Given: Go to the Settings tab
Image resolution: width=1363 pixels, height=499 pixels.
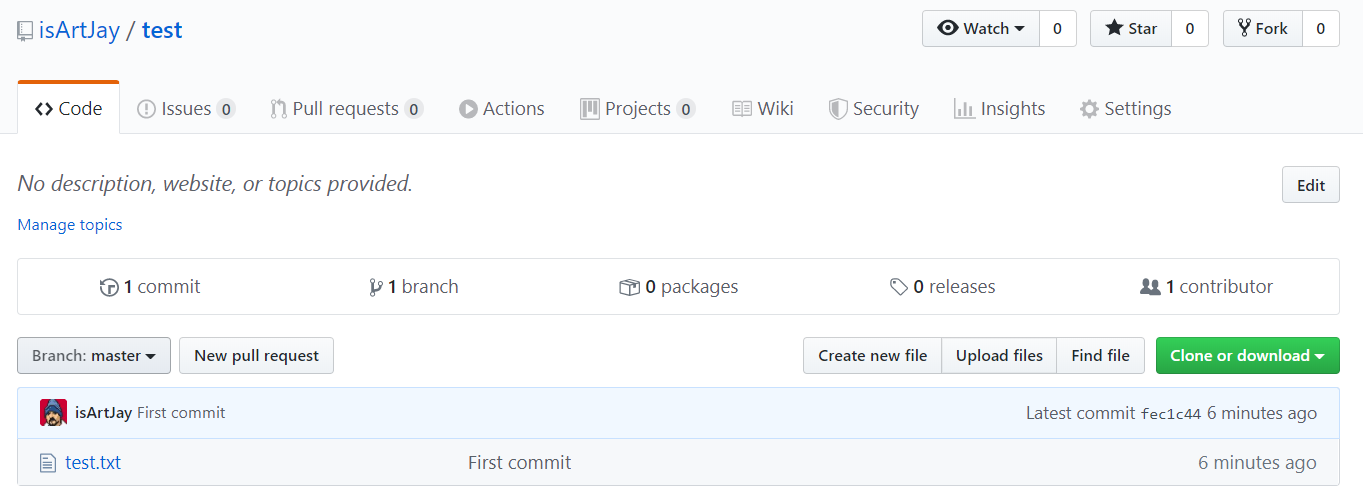Looking at the screenshot, I should (1125, 109).
